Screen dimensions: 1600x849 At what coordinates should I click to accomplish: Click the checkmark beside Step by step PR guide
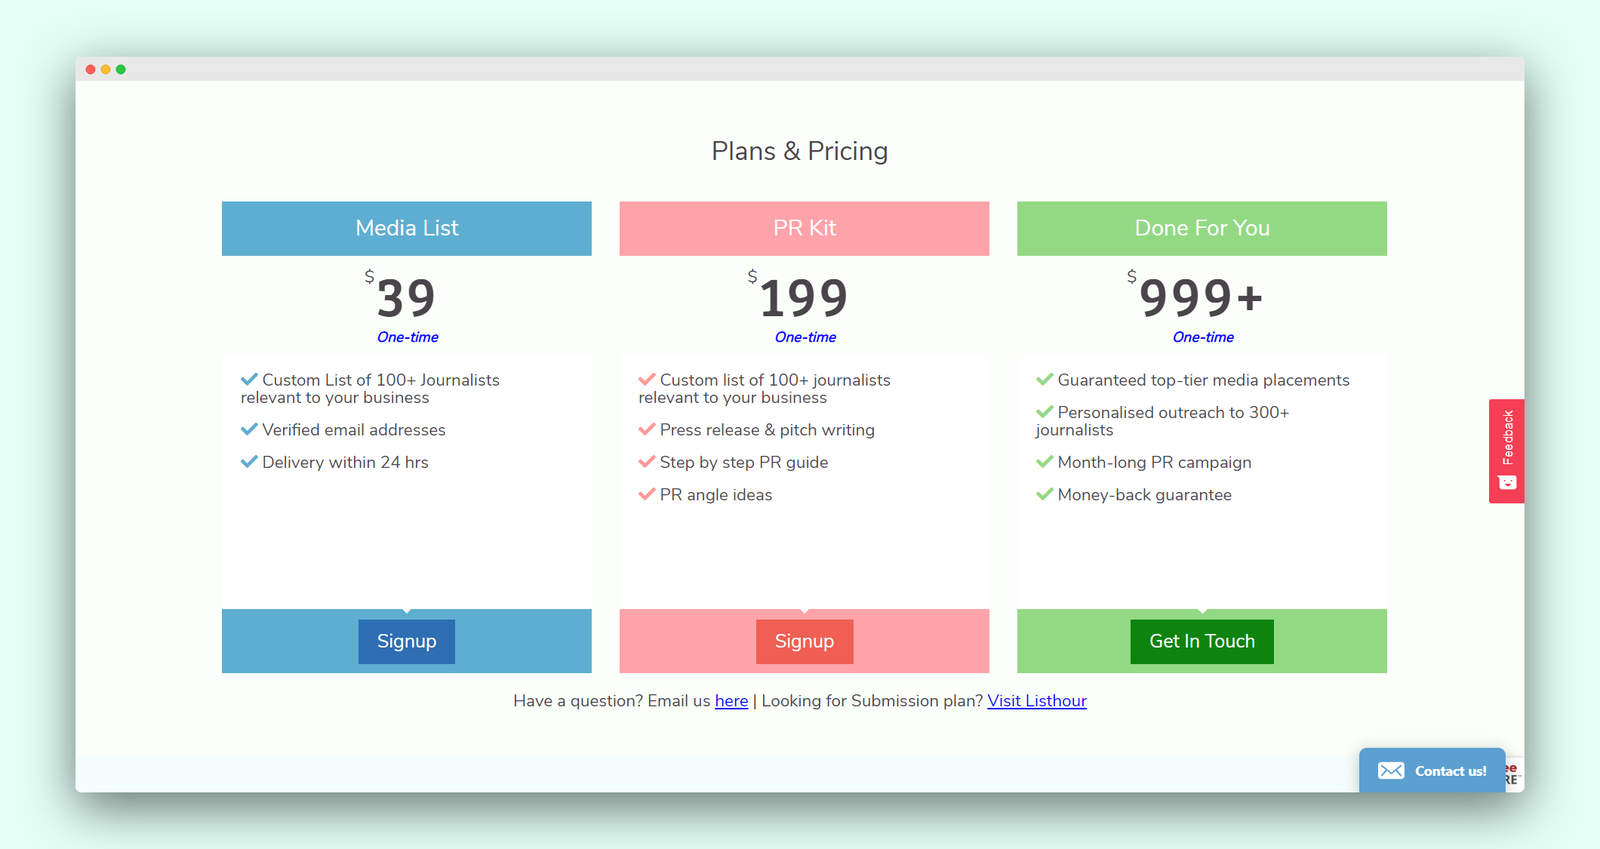(x=647, y=461)
